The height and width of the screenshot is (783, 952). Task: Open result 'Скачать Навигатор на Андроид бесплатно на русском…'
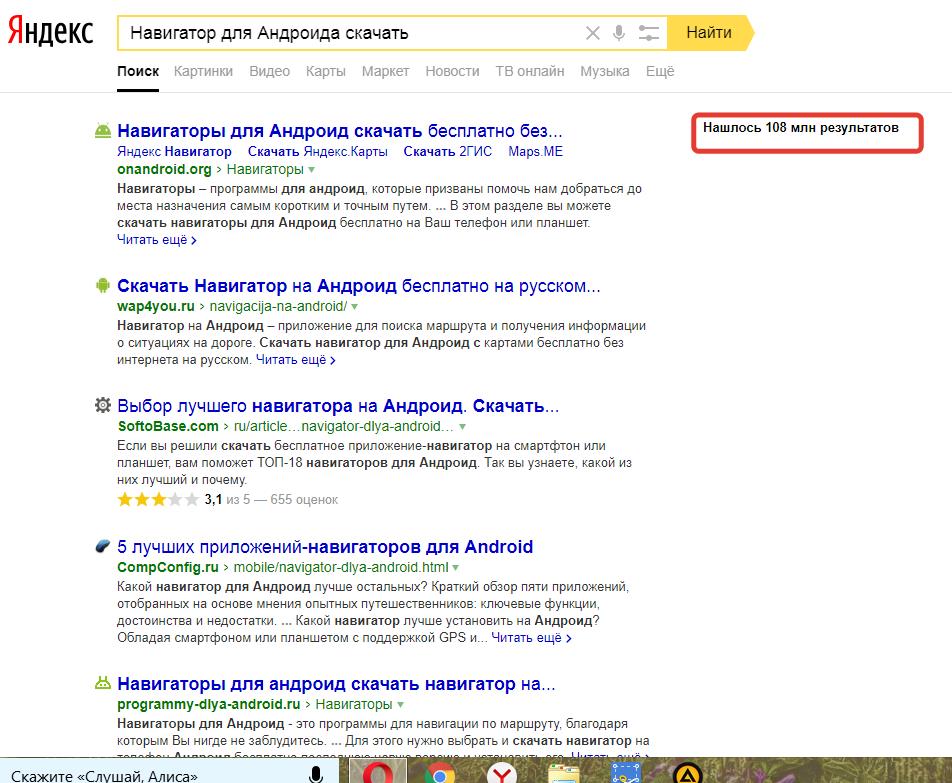click(359, 286)
